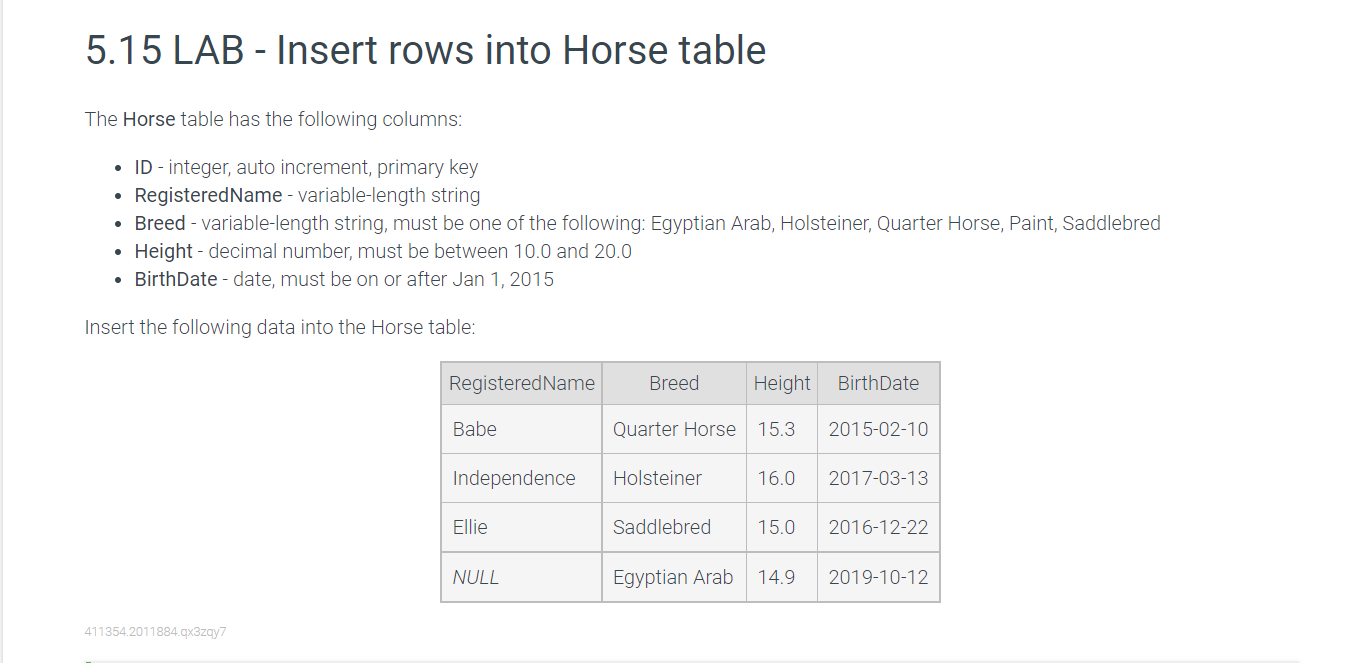This screenshot has width=1359, height=663.
Task: Click the Babe name cell
Action: click(522, 429)
